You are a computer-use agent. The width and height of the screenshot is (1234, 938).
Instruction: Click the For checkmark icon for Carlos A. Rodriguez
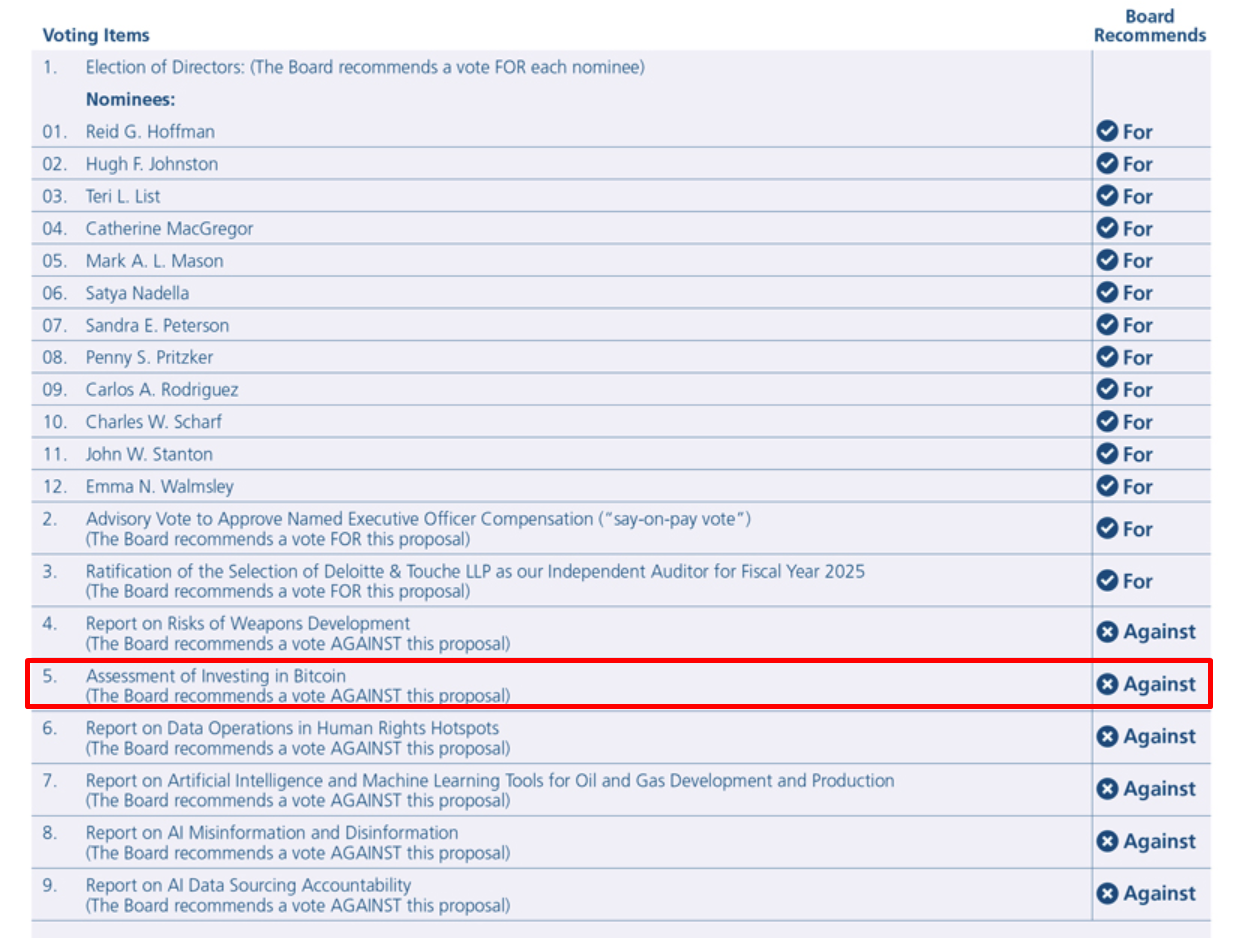point(1107,389)
